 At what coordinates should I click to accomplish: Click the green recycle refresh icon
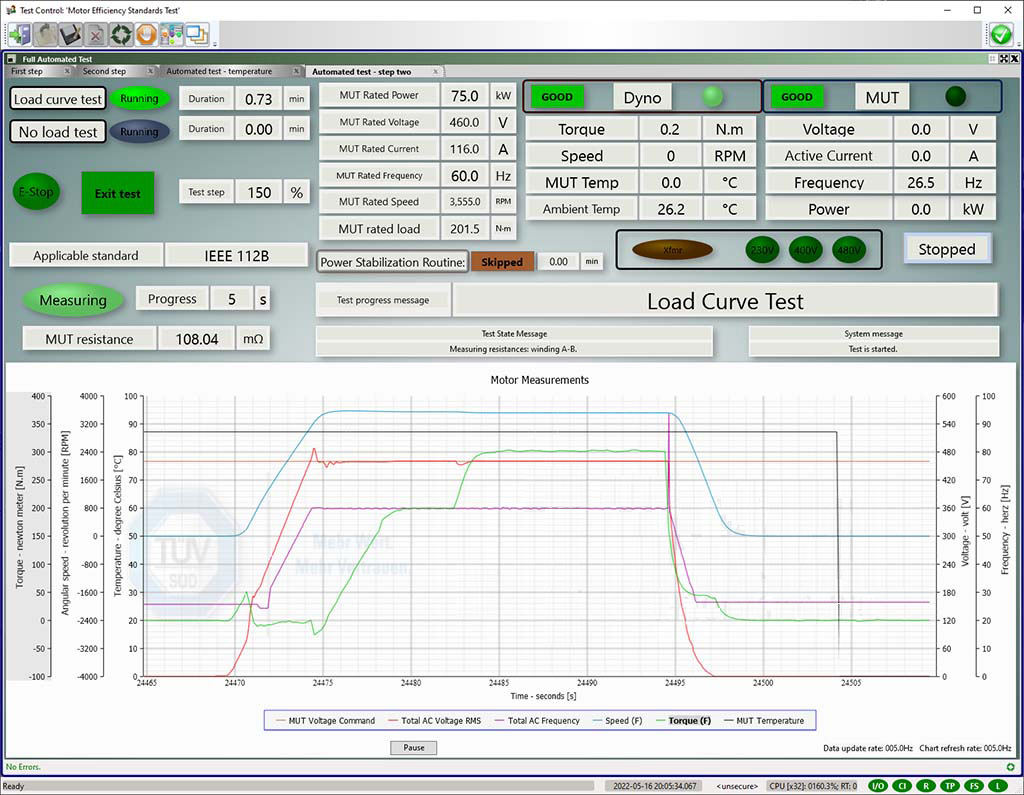121,33
